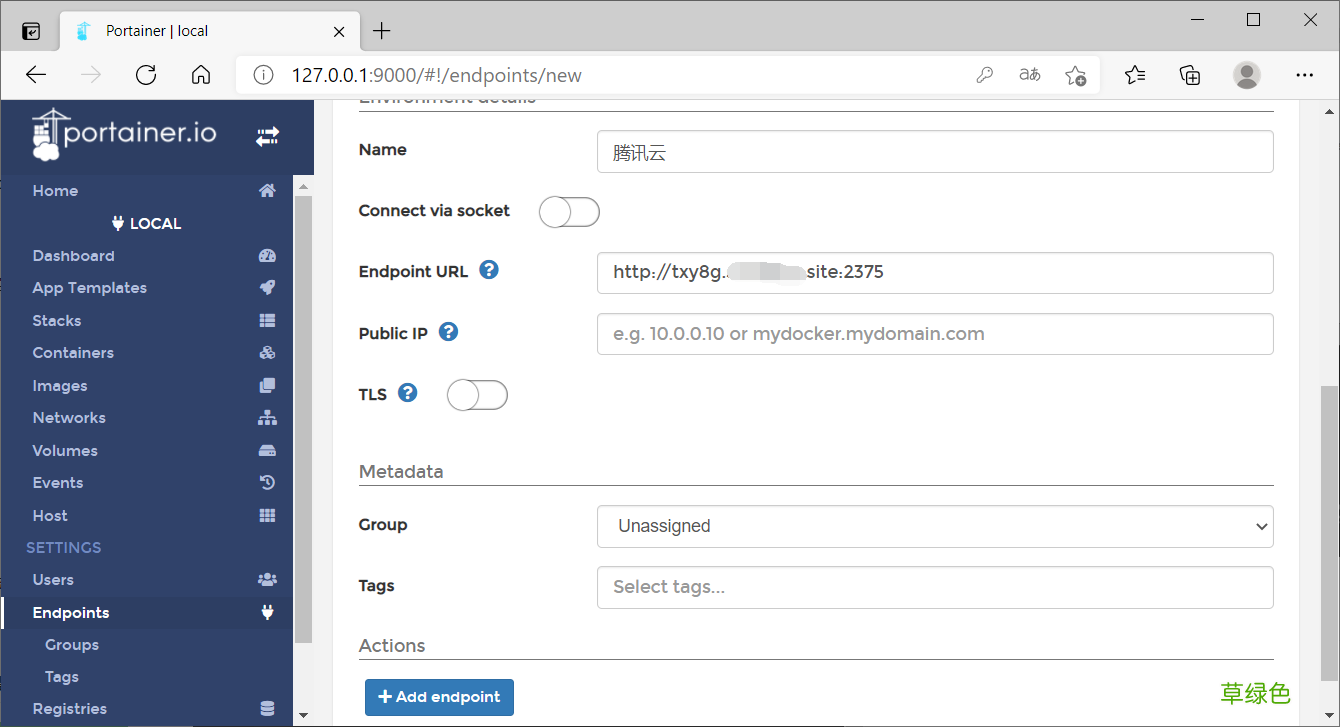Open the Group dropdown set to Unassigned
The image size is (1340, 727).
(935, 526)
